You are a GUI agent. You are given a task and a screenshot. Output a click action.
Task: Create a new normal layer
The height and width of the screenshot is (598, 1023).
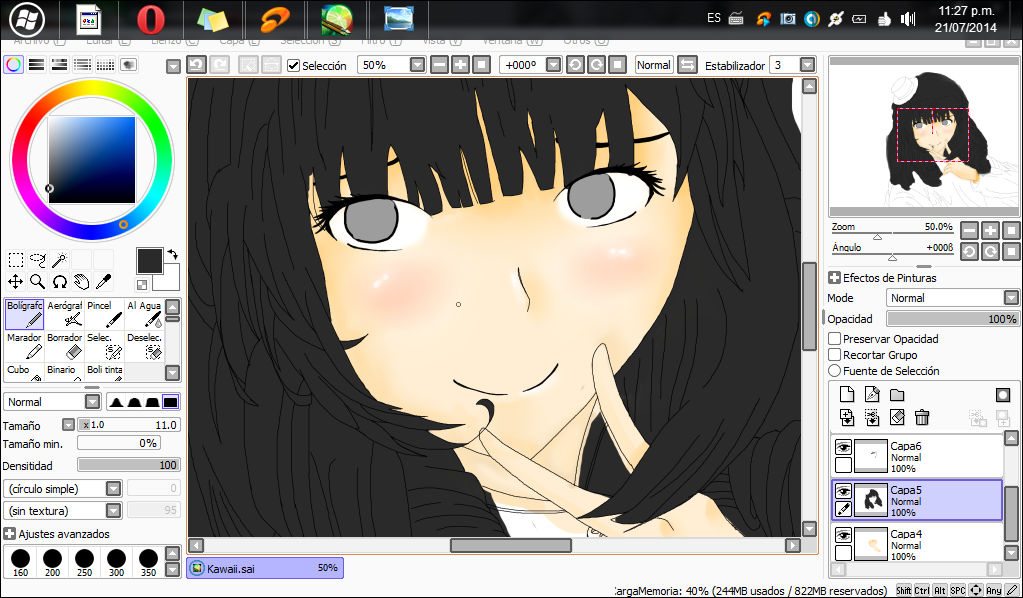click(847, 394)
